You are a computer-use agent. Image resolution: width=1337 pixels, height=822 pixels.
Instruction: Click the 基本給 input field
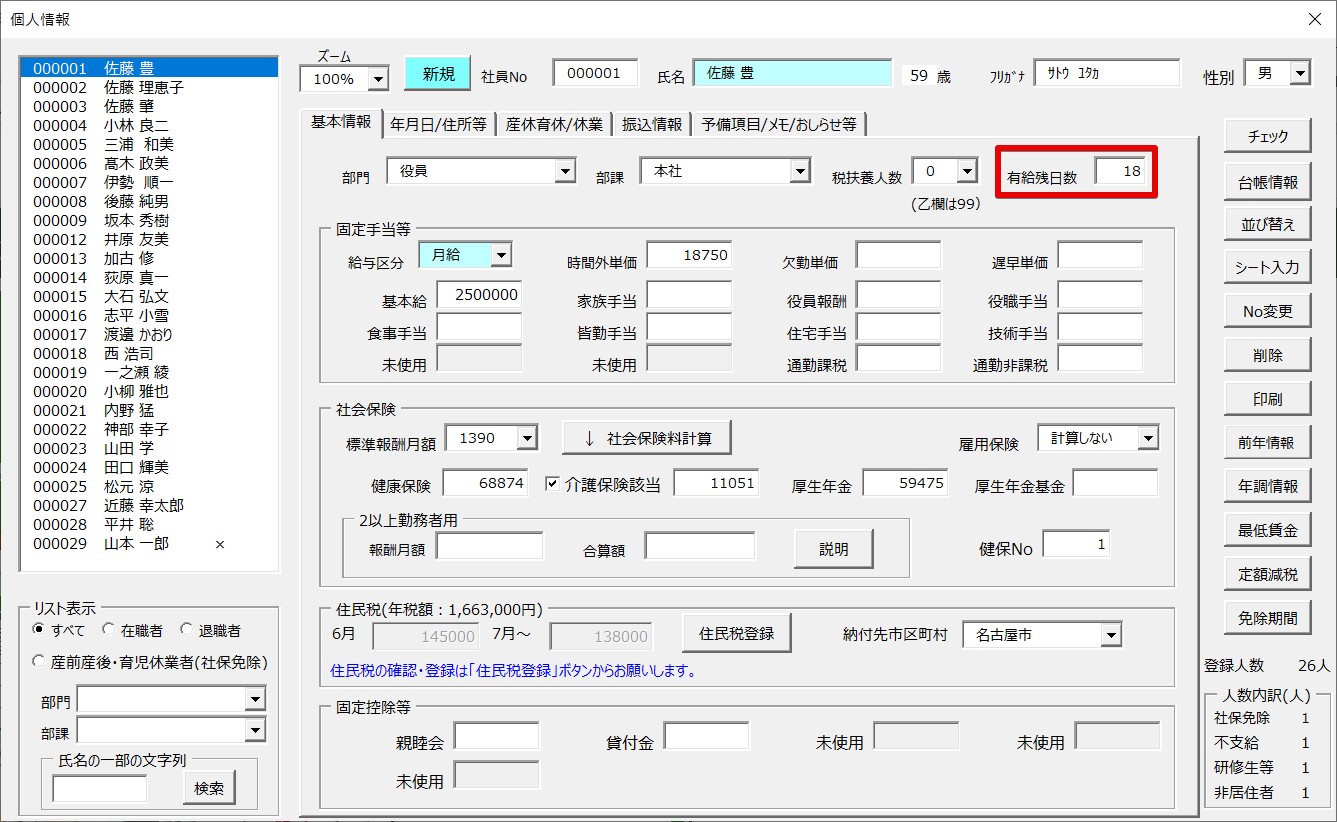478,295
